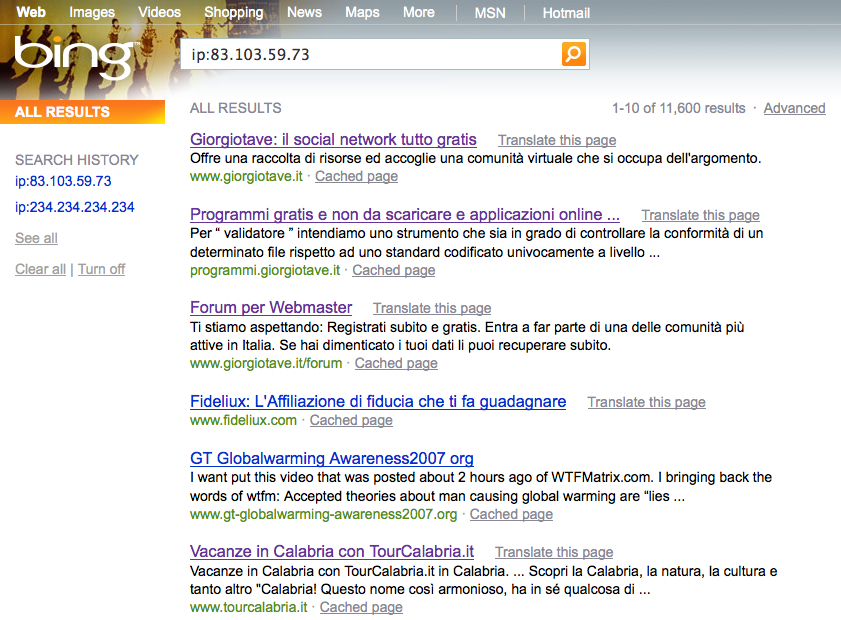The width and height of the screenshot is (841, 620).
Task: Turn off search history
Action: pos(101,269)
